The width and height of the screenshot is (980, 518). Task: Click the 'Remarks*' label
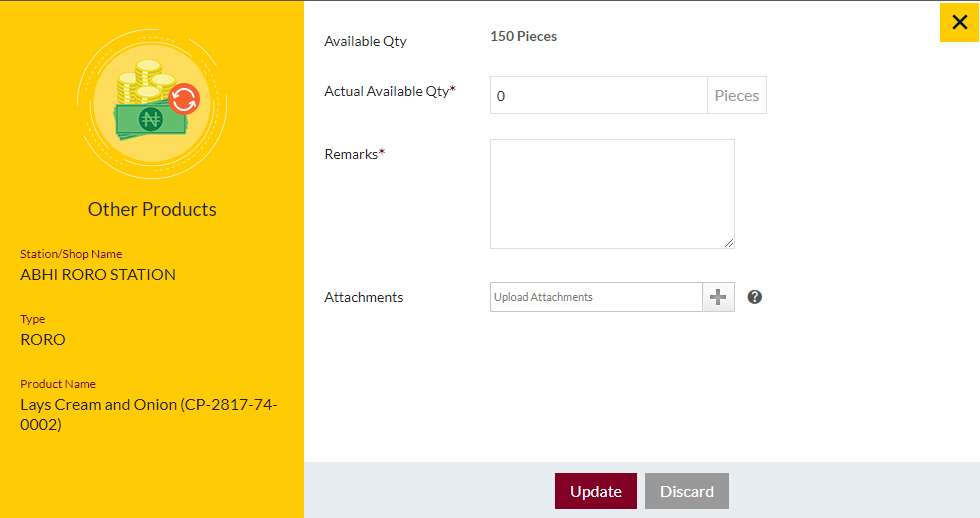tap(354, 154)
